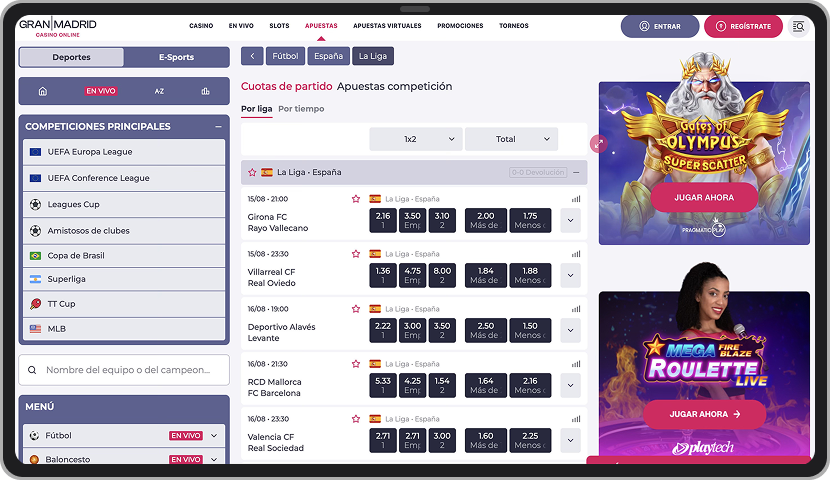This screenshot has height=480, width=830.
Task: Click the Gran Madrid Casino Online logo
Action: [58, 28]
